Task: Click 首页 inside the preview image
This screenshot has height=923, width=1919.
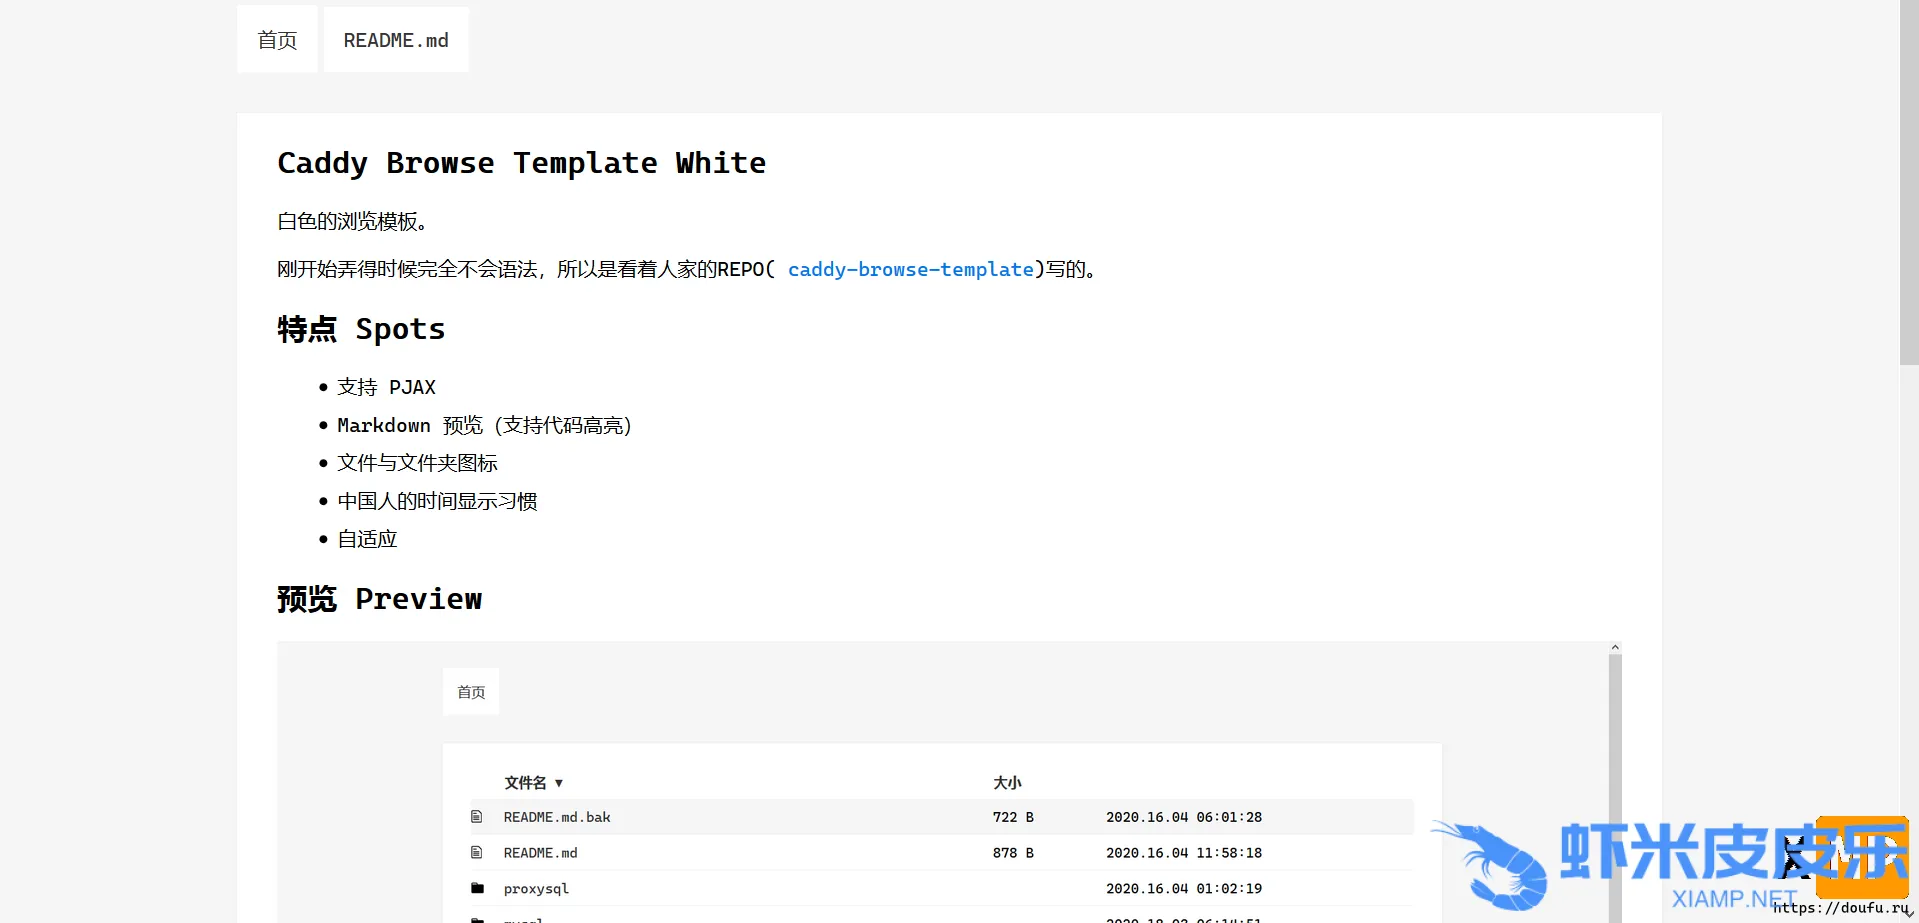Action: pos(471,692)
